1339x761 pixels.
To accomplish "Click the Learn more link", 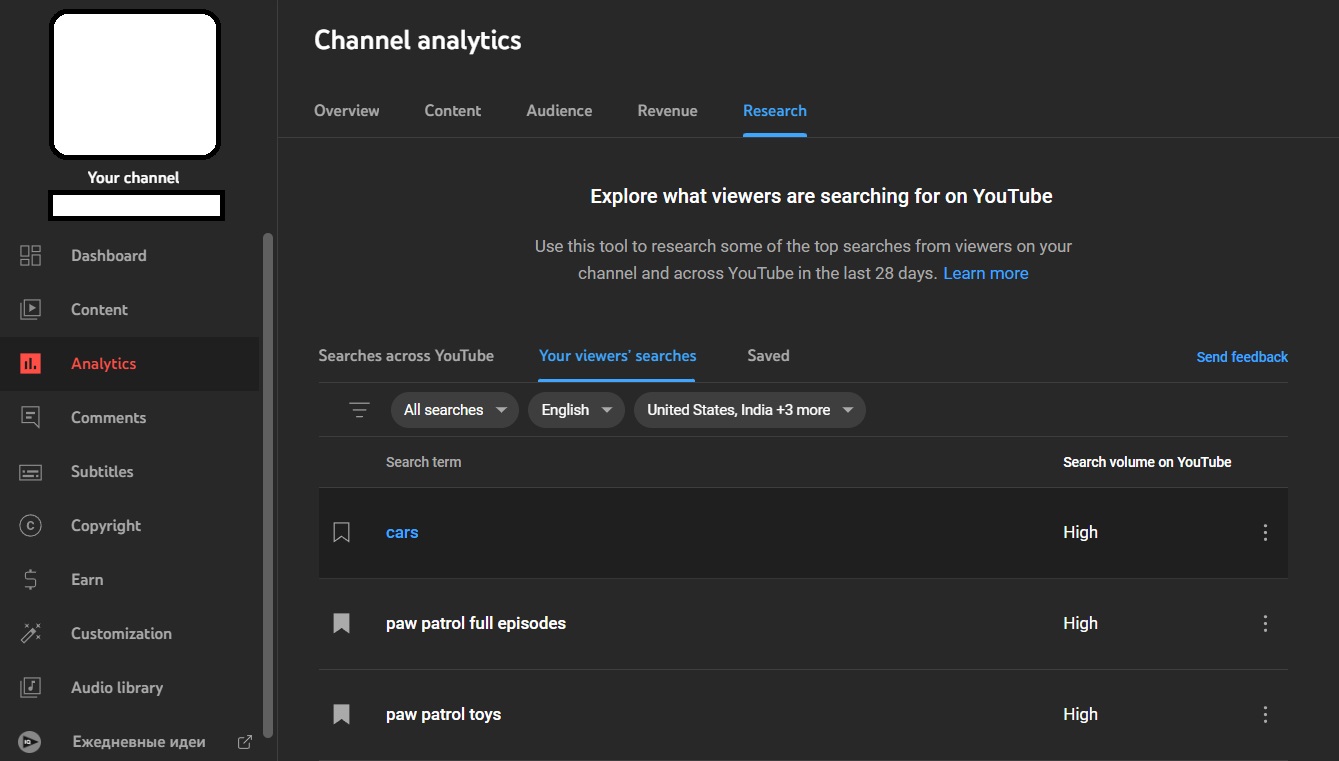I will [986, 273].
